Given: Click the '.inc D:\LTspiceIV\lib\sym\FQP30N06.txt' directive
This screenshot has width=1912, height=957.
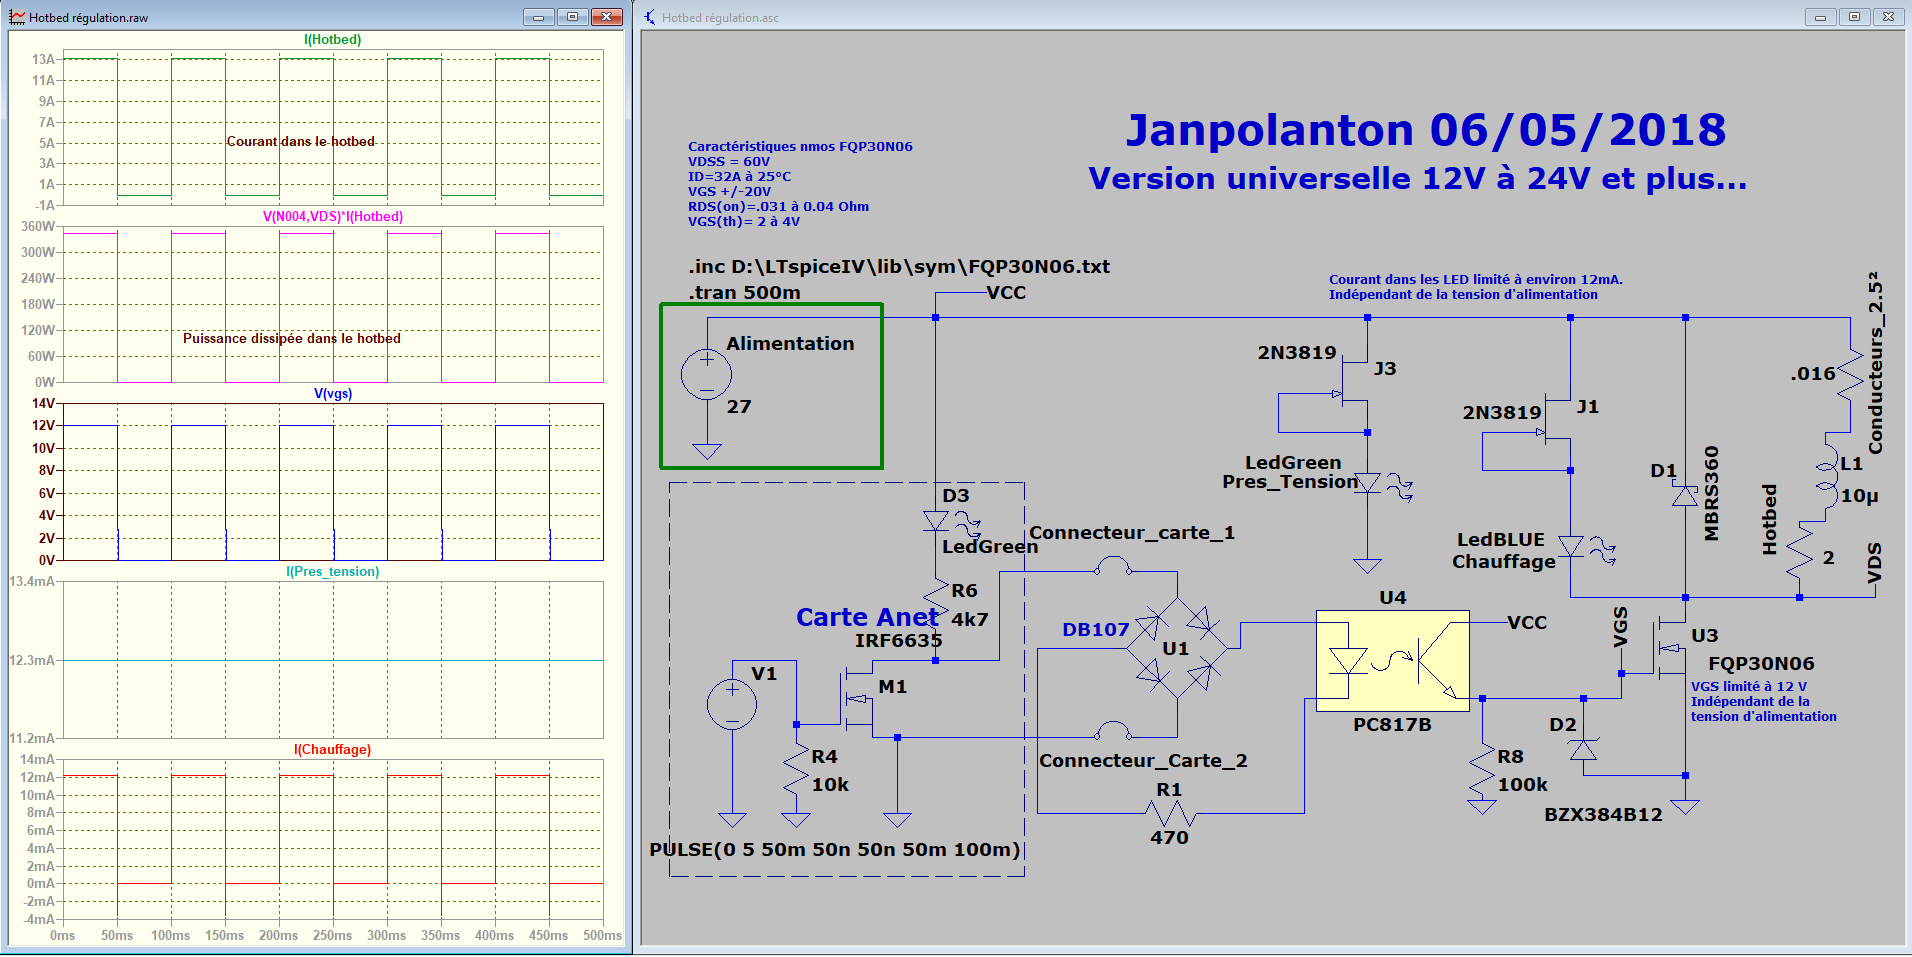Looking at the screenshot, I should [x=899, y=267].
